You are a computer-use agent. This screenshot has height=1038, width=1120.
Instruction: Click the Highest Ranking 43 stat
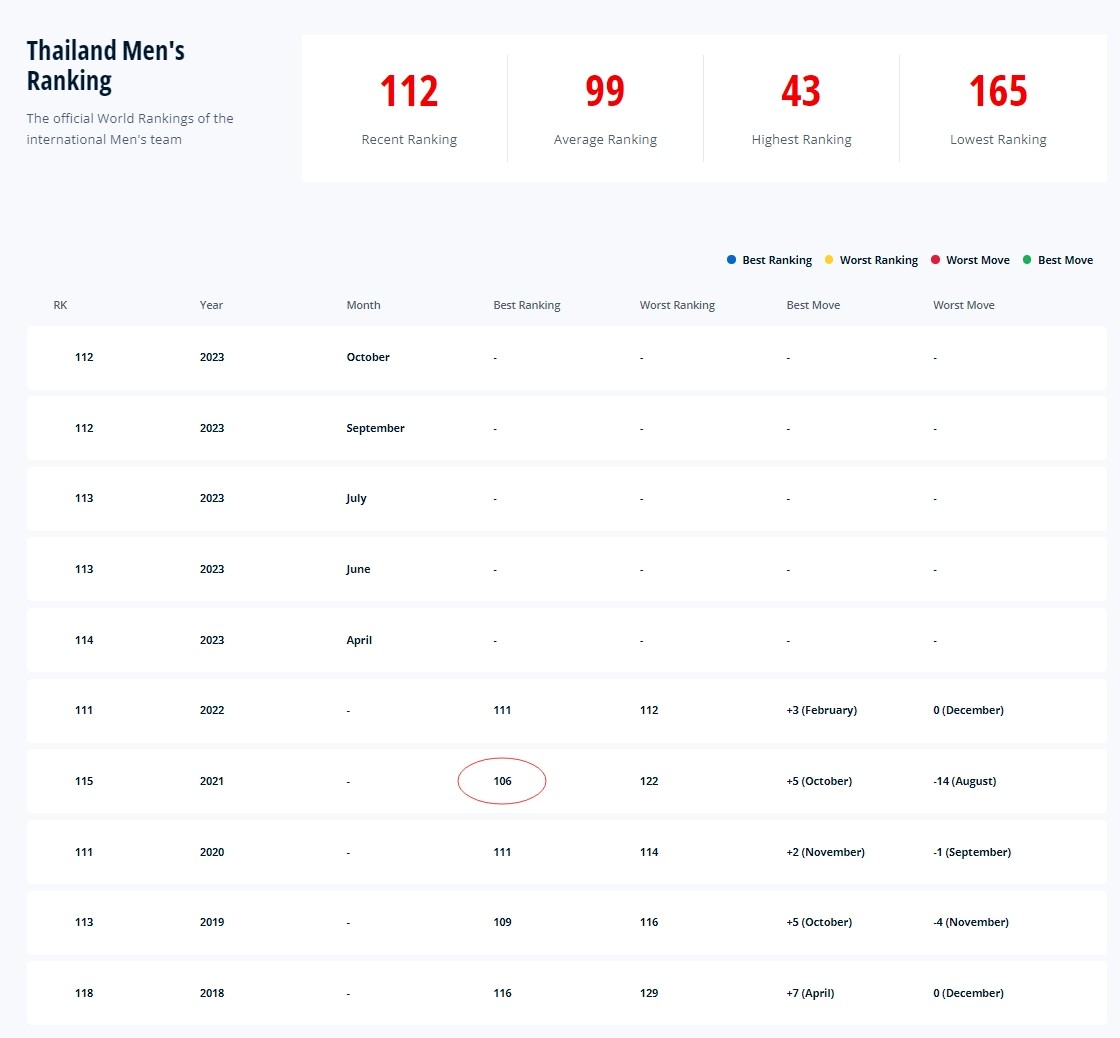coord(801,92)
